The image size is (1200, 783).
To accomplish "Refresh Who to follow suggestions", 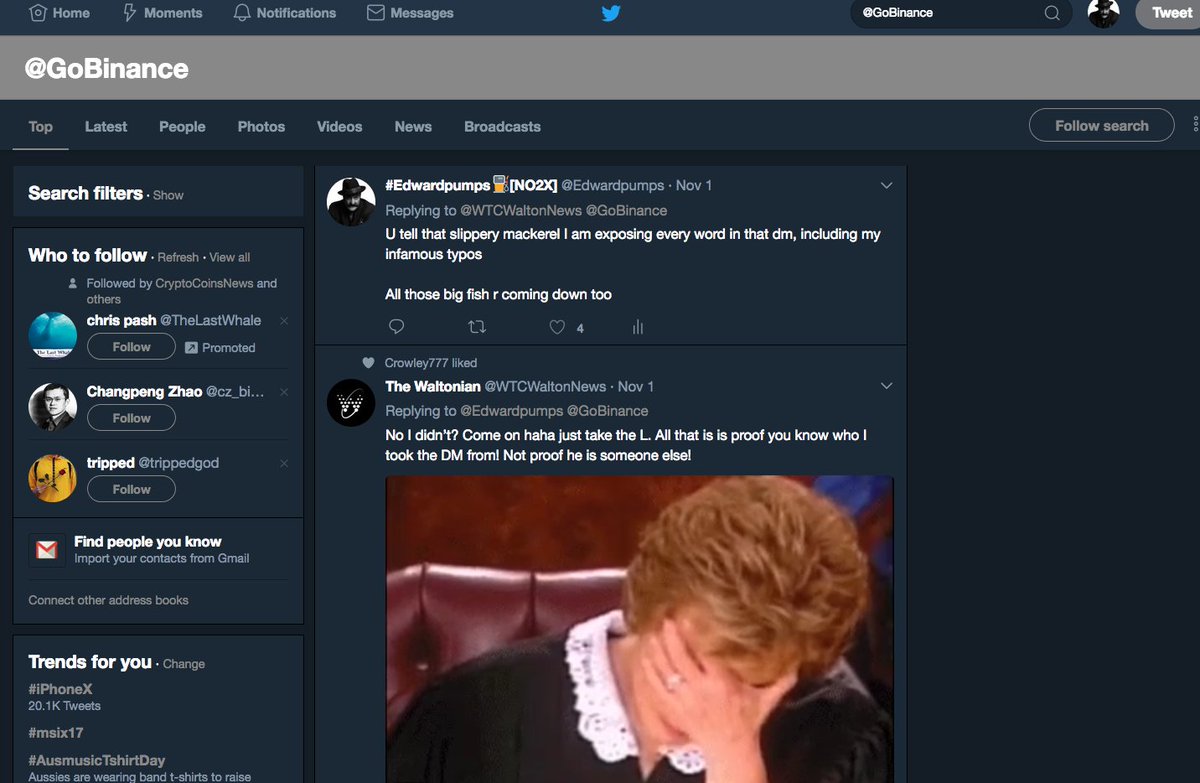I will pyautogui.click(x=178, y=257).
